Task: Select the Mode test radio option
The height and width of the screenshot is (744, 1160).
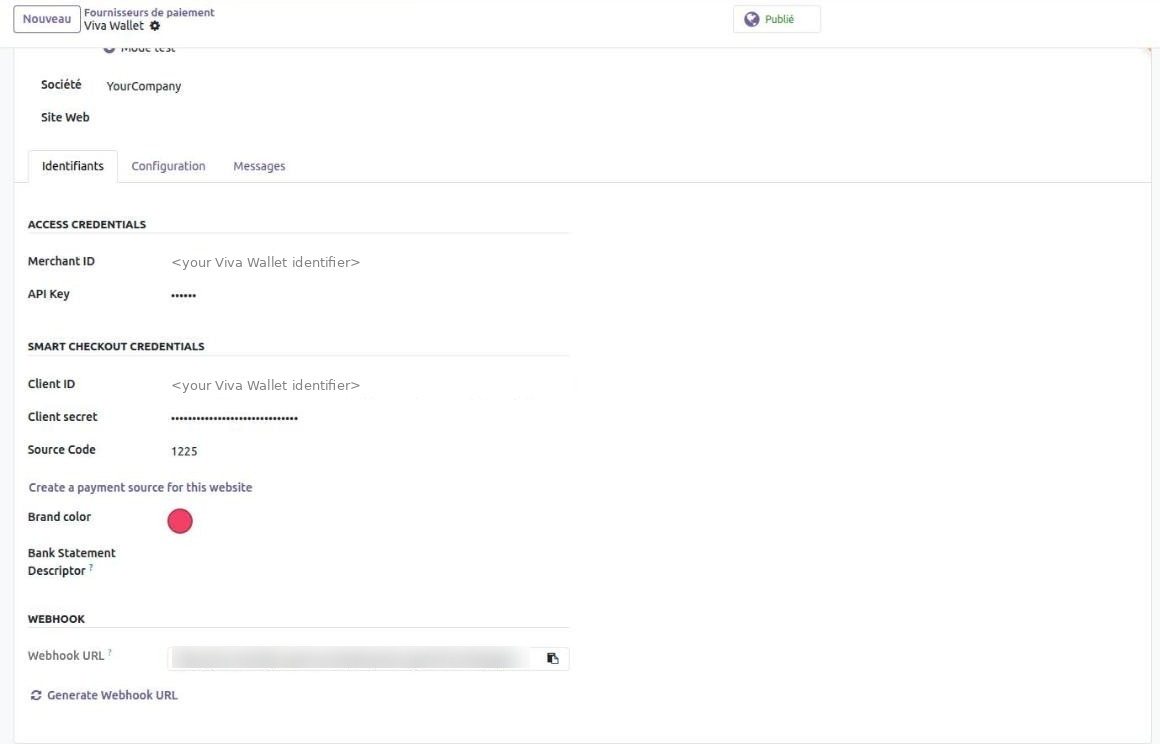Action: coord(109,49)
